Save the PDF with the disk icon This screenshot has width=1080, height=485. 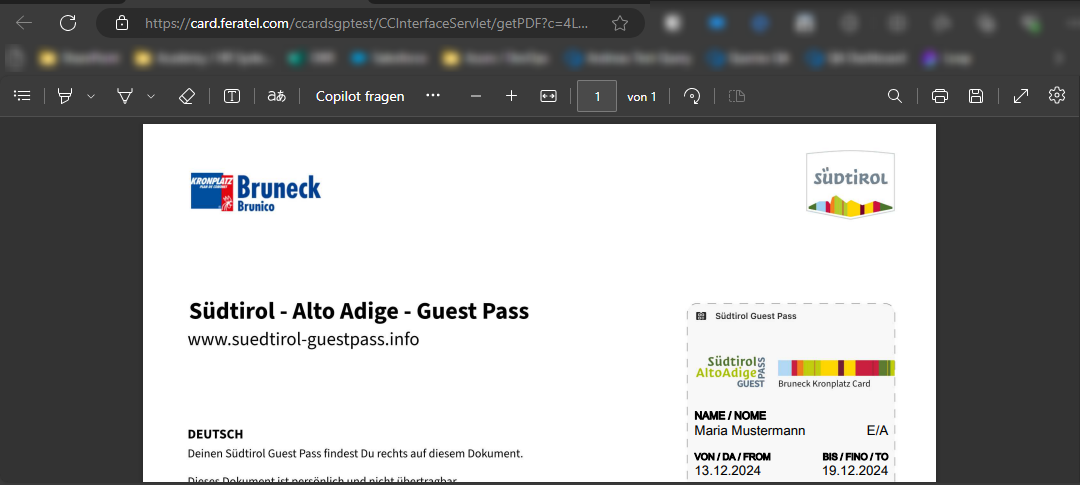[976, 96]
